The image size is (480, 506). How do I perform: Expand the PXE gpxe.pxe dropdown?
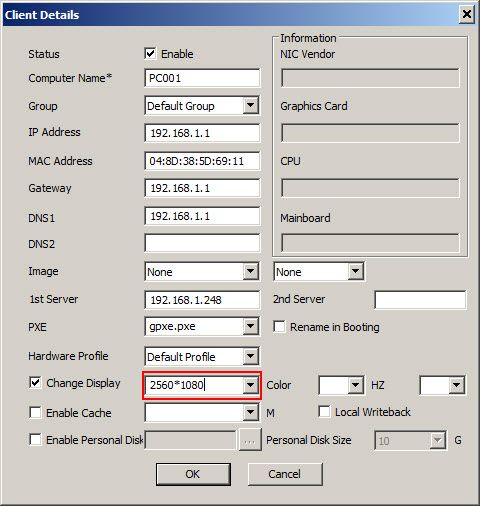coord(250,326)
